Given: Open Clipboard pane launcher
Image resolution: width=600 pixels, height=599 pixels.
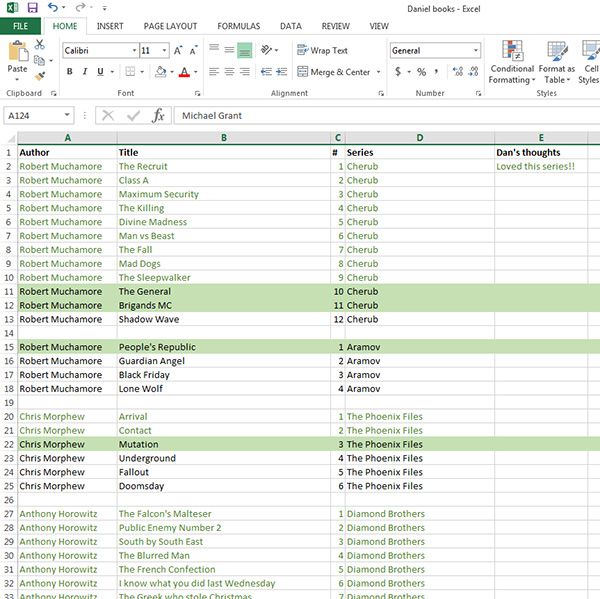Looking at the screenshot, I should pyautogui.click(x=54, y=93).
